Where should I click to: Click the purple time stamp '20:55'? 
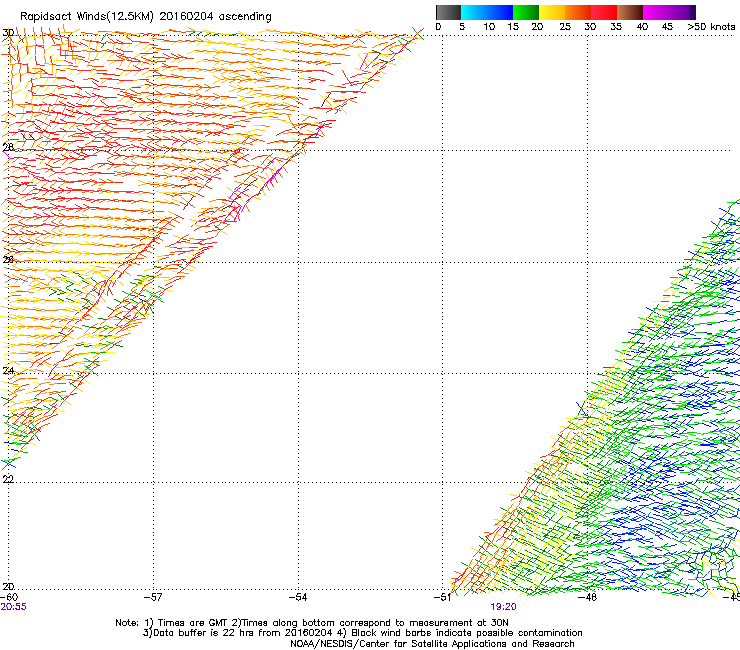[x=14, y=607]
